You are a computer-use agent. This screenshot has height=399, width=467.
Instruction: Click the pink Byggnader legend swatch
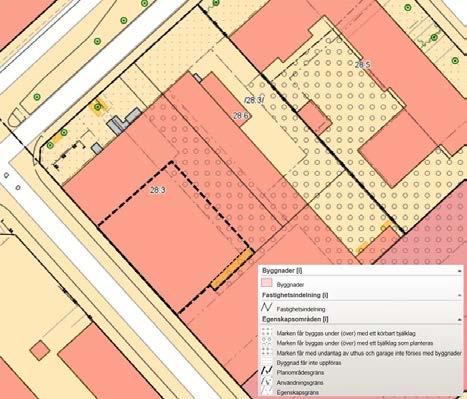click(267, 283)
